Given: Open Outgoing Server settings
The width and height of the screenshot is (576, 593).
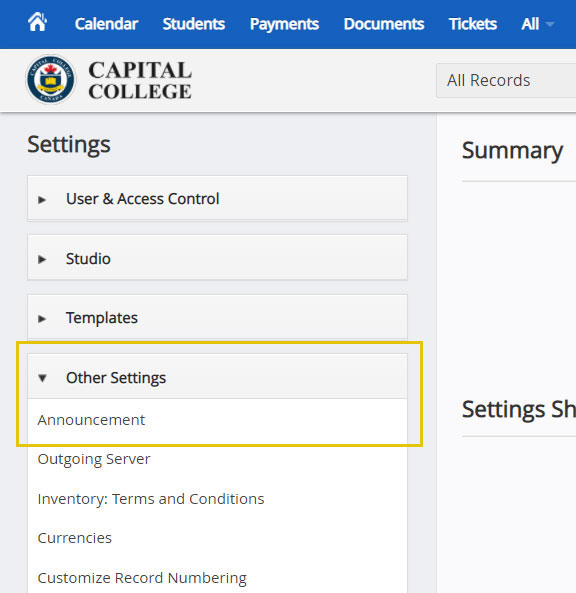Looking at the screenshot, I should pos(94,459).
